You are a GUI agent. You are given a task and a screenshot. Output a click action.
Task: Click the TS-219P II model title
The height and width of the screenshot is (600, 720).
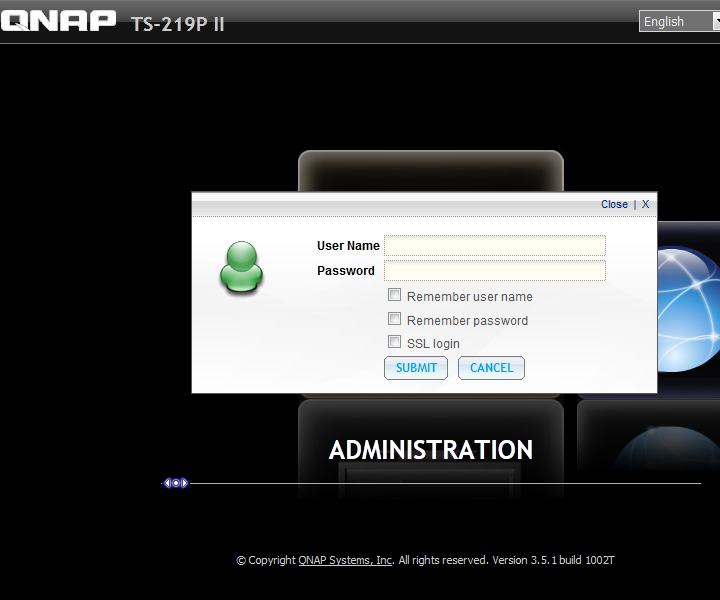[178, 23]
